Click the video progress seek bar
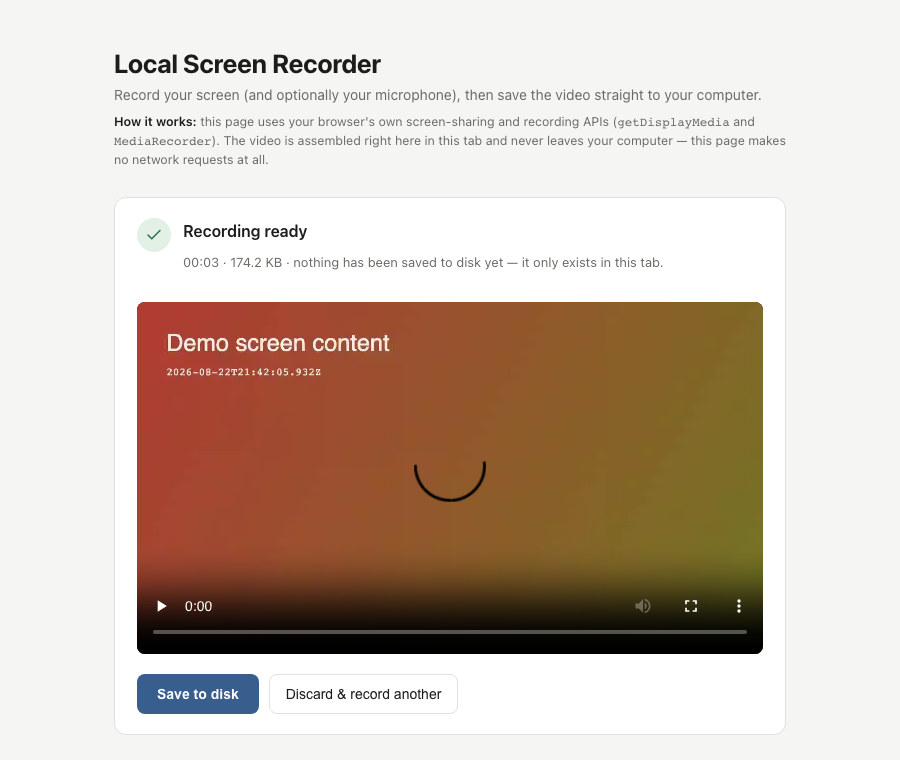The height and width of the screenshot is (760, 900). tap(450, 632)
